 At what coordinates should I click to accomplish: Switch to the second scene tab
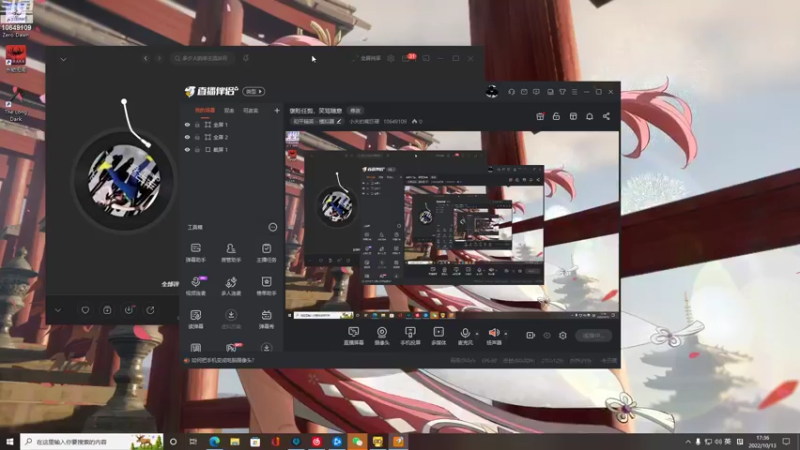(x=229, y=110)
